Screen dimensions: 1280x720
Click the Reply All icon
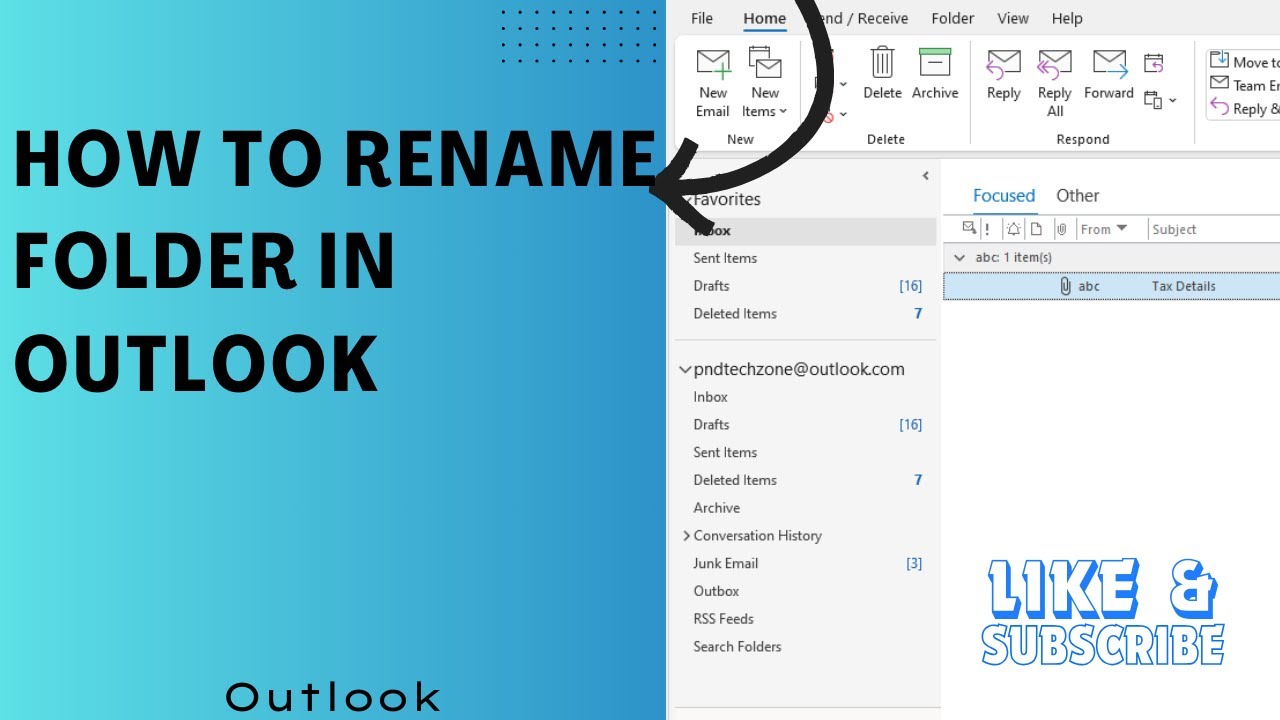click(x=1054, y=64)
